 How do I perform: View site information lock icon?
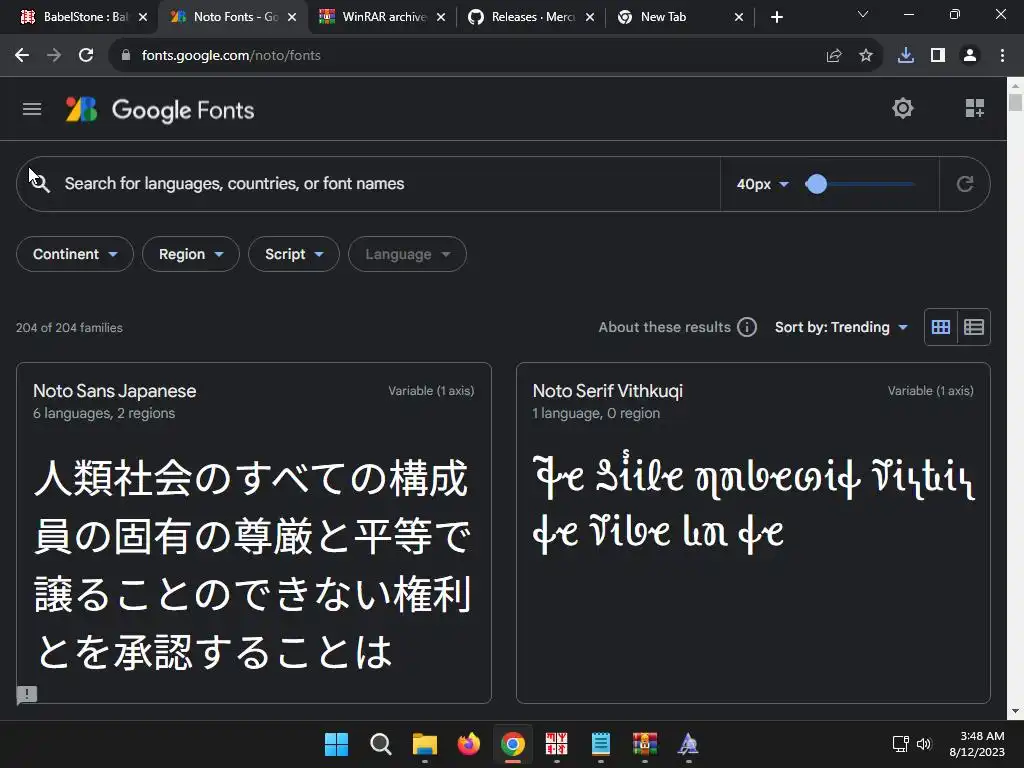125,56
